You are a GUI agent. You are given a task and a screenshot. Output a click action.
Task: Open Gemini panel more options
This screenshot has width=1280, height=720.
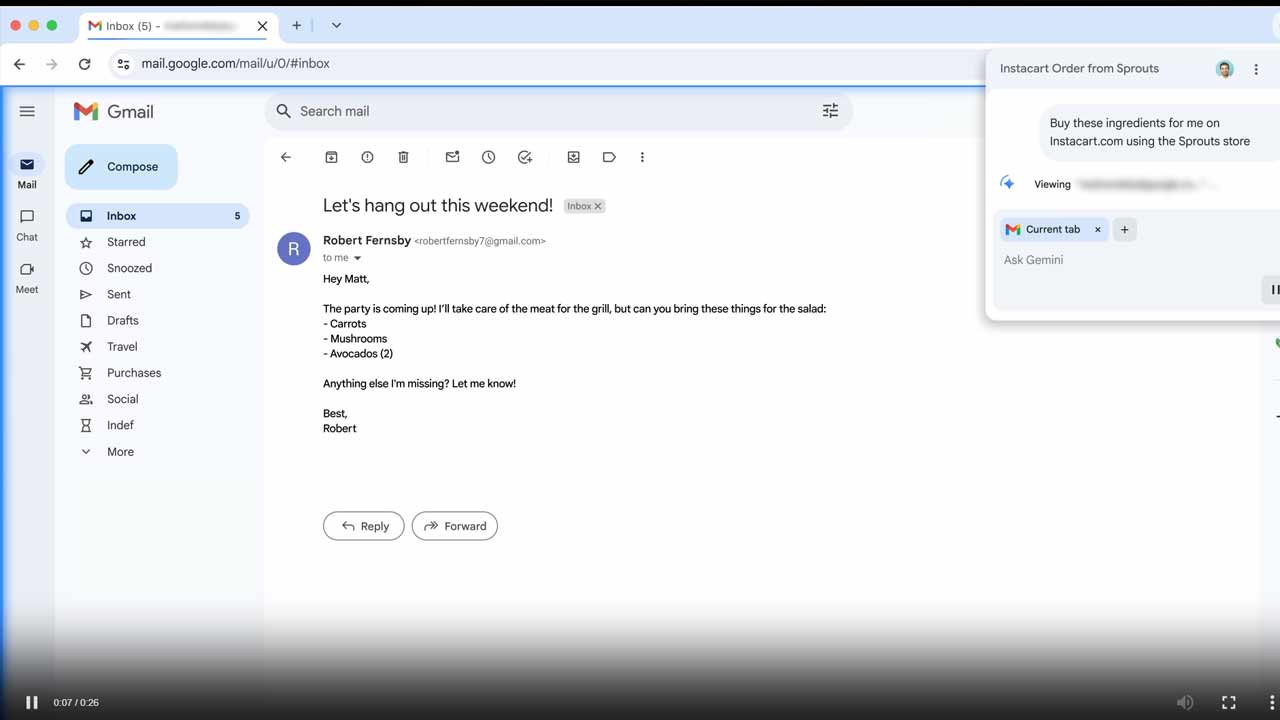1256,69
